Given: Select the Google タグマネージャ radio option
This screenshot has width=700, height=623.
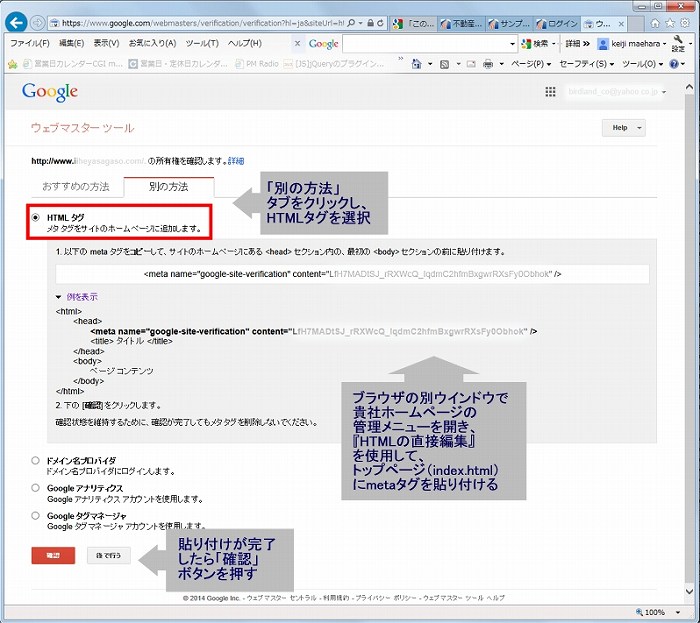Looking at the screenshot, I should (35, 515).
